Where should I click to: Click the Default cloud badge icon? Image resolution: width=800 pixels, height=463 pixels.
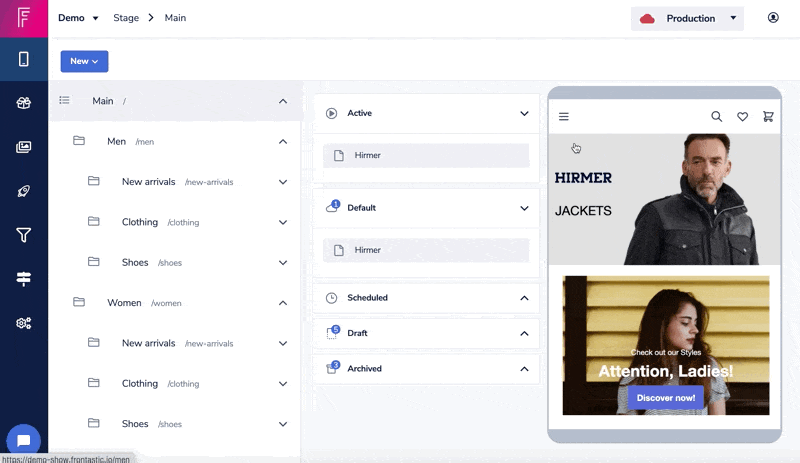333,207
